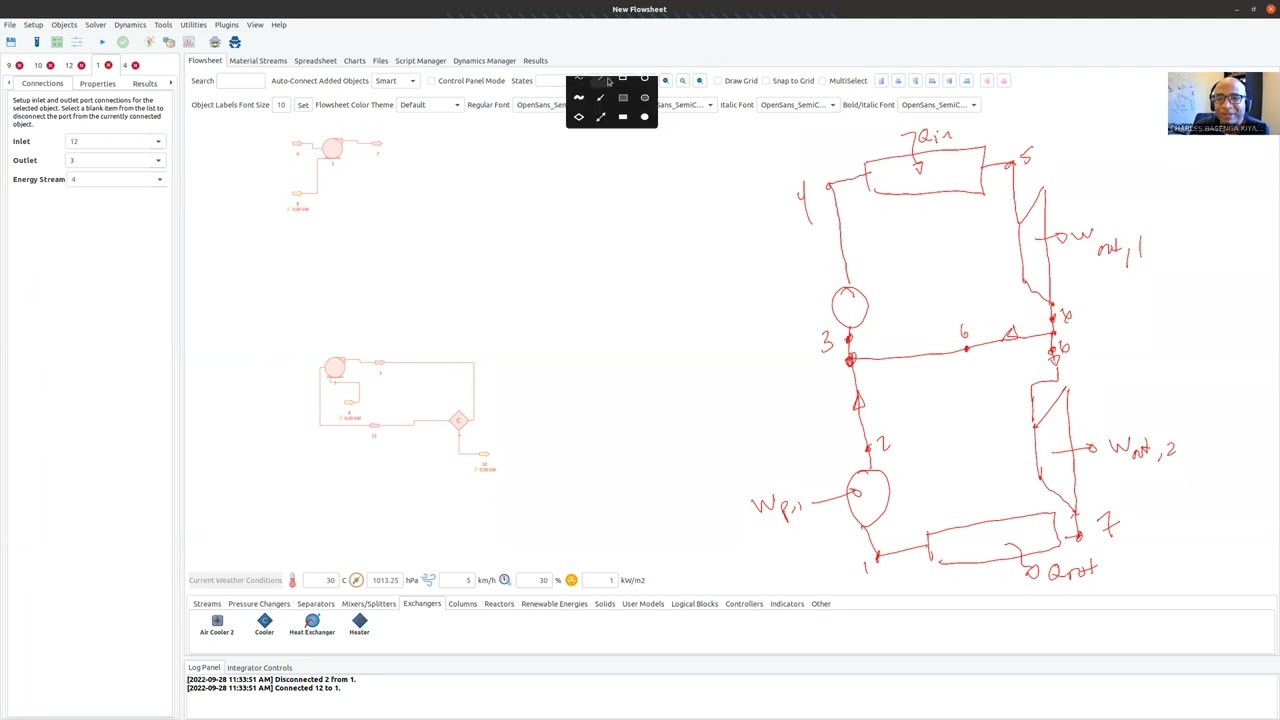The height and width of the screenshot is (720, 1280).
Task: Click the bar chart toolbar icon
Action: click(188, 42)
